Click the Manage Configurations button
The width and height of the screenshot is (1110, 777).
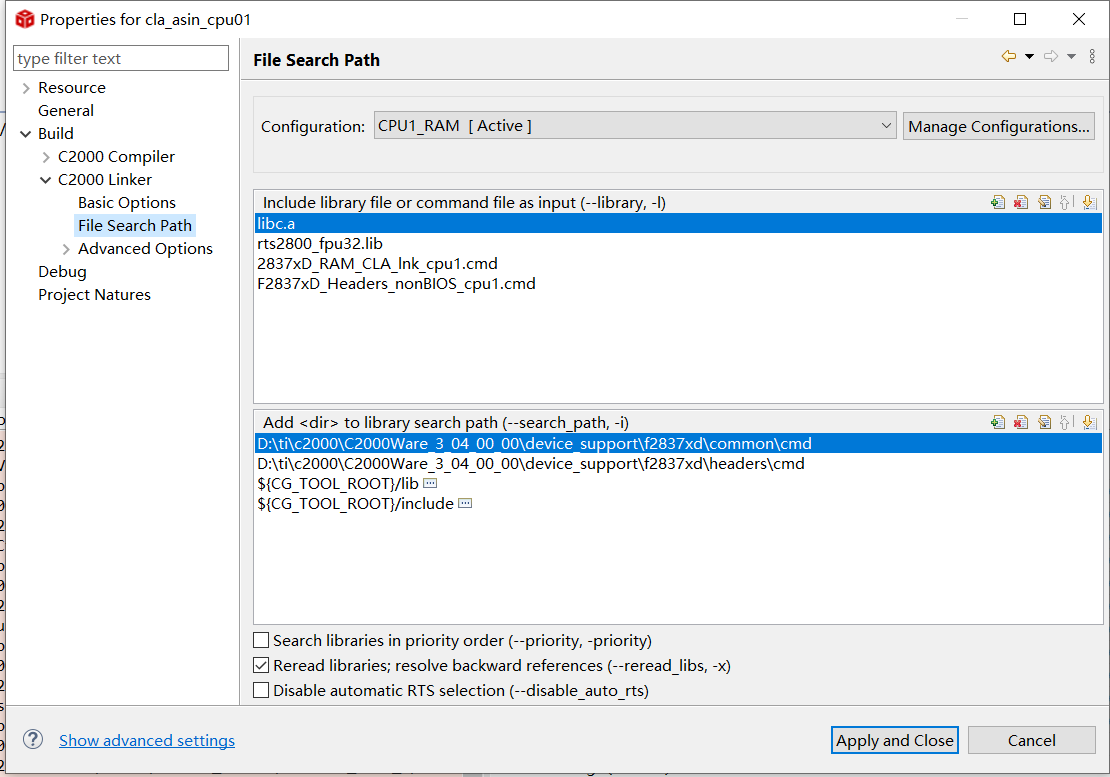tap(998, 126)
